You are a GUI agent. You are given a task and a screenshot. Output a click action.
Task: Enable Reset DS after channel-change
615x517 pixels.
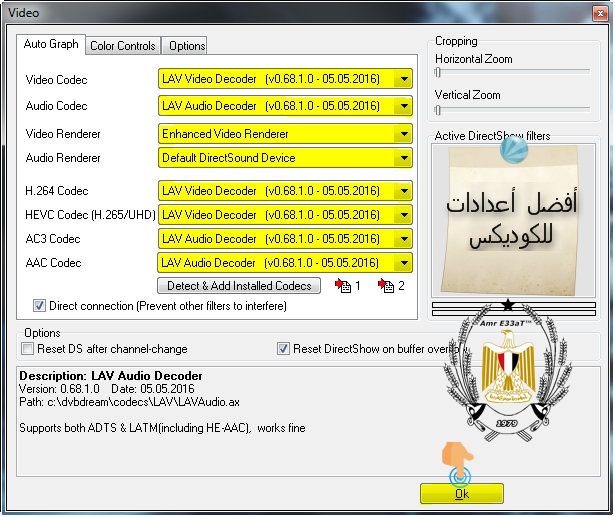[27, 348]
